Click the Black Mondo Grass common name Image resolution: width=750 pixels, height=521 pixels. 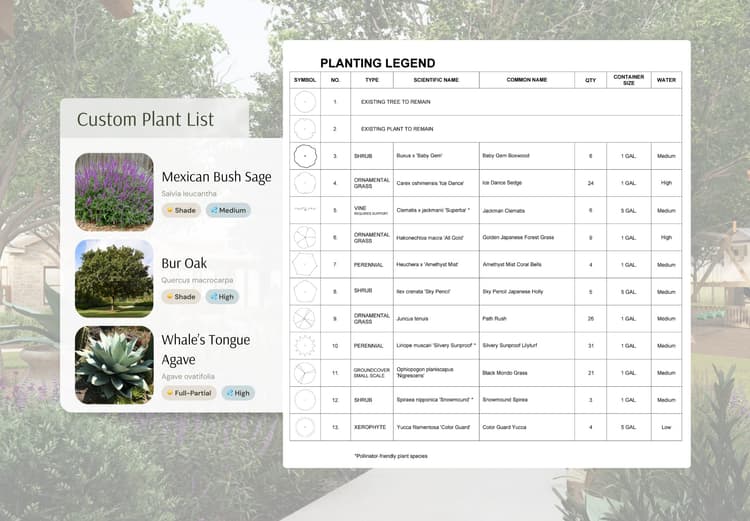[x=505, y=373]
